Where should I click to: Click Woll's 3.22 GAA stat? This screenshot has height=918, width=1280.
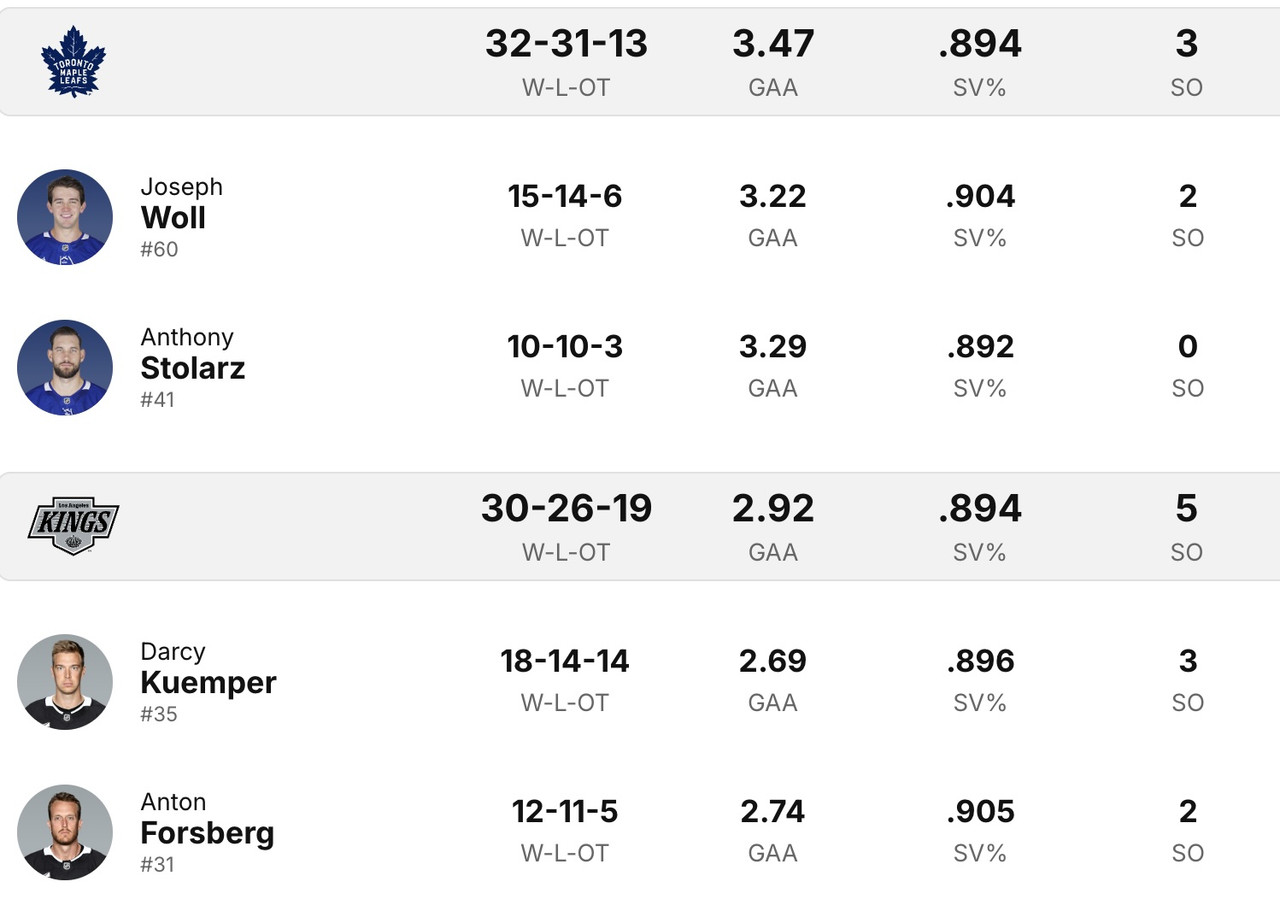772,197
